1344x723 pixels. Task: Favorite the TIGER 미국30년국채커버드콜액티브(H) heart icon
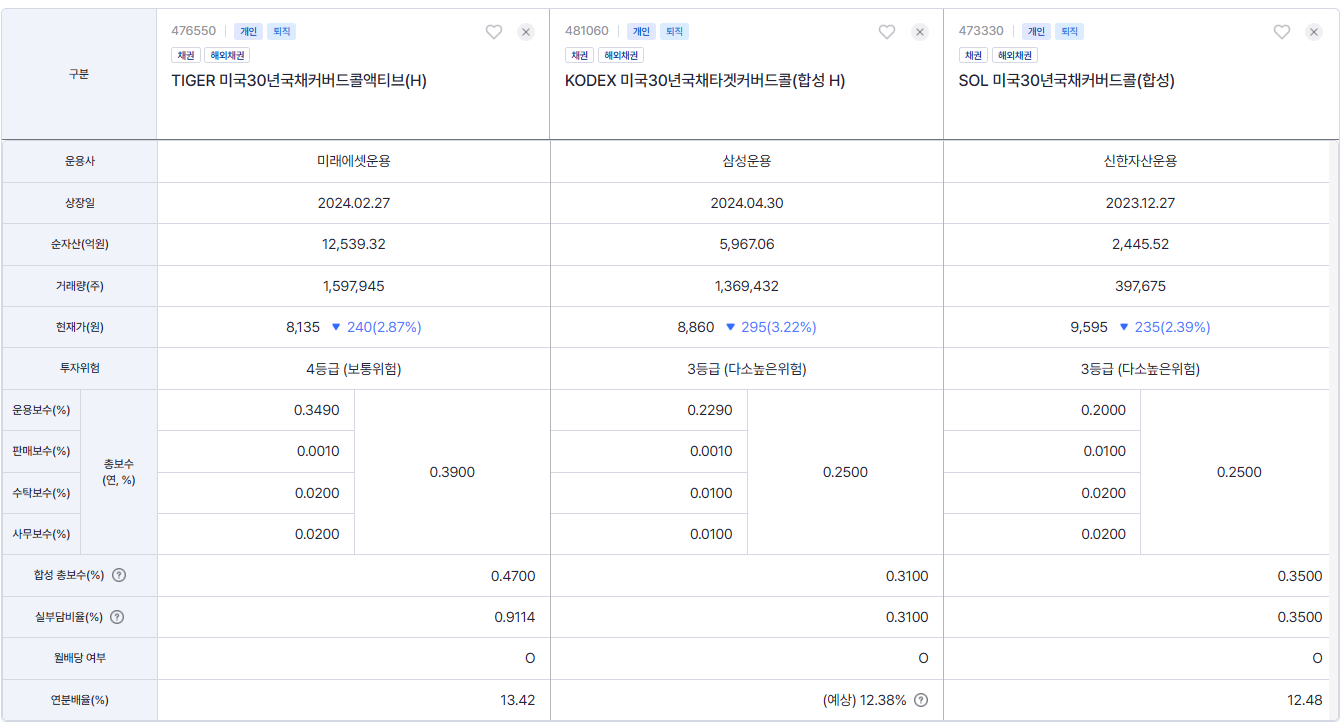click(493, 32)
